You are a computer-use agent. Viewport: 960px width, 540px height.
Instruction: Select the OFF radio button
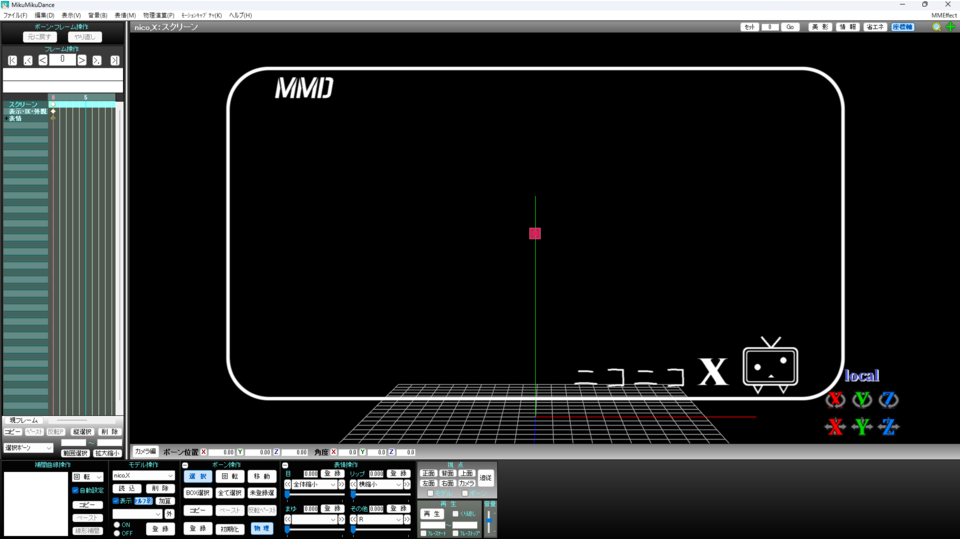click(x=117, y=533)
